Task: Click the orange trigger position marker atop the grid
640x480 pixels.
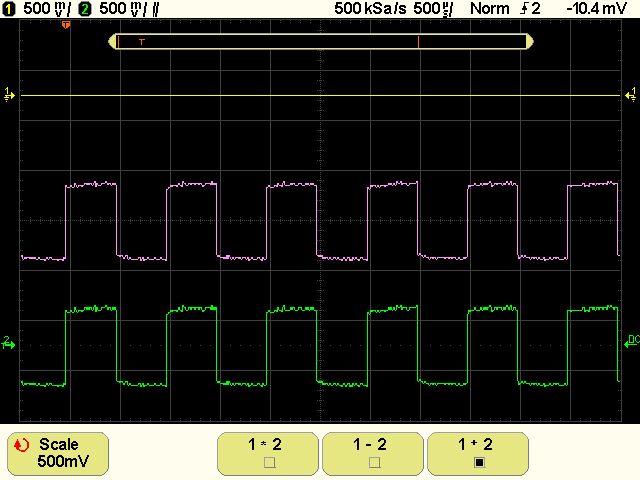Action: click(66, 25)
